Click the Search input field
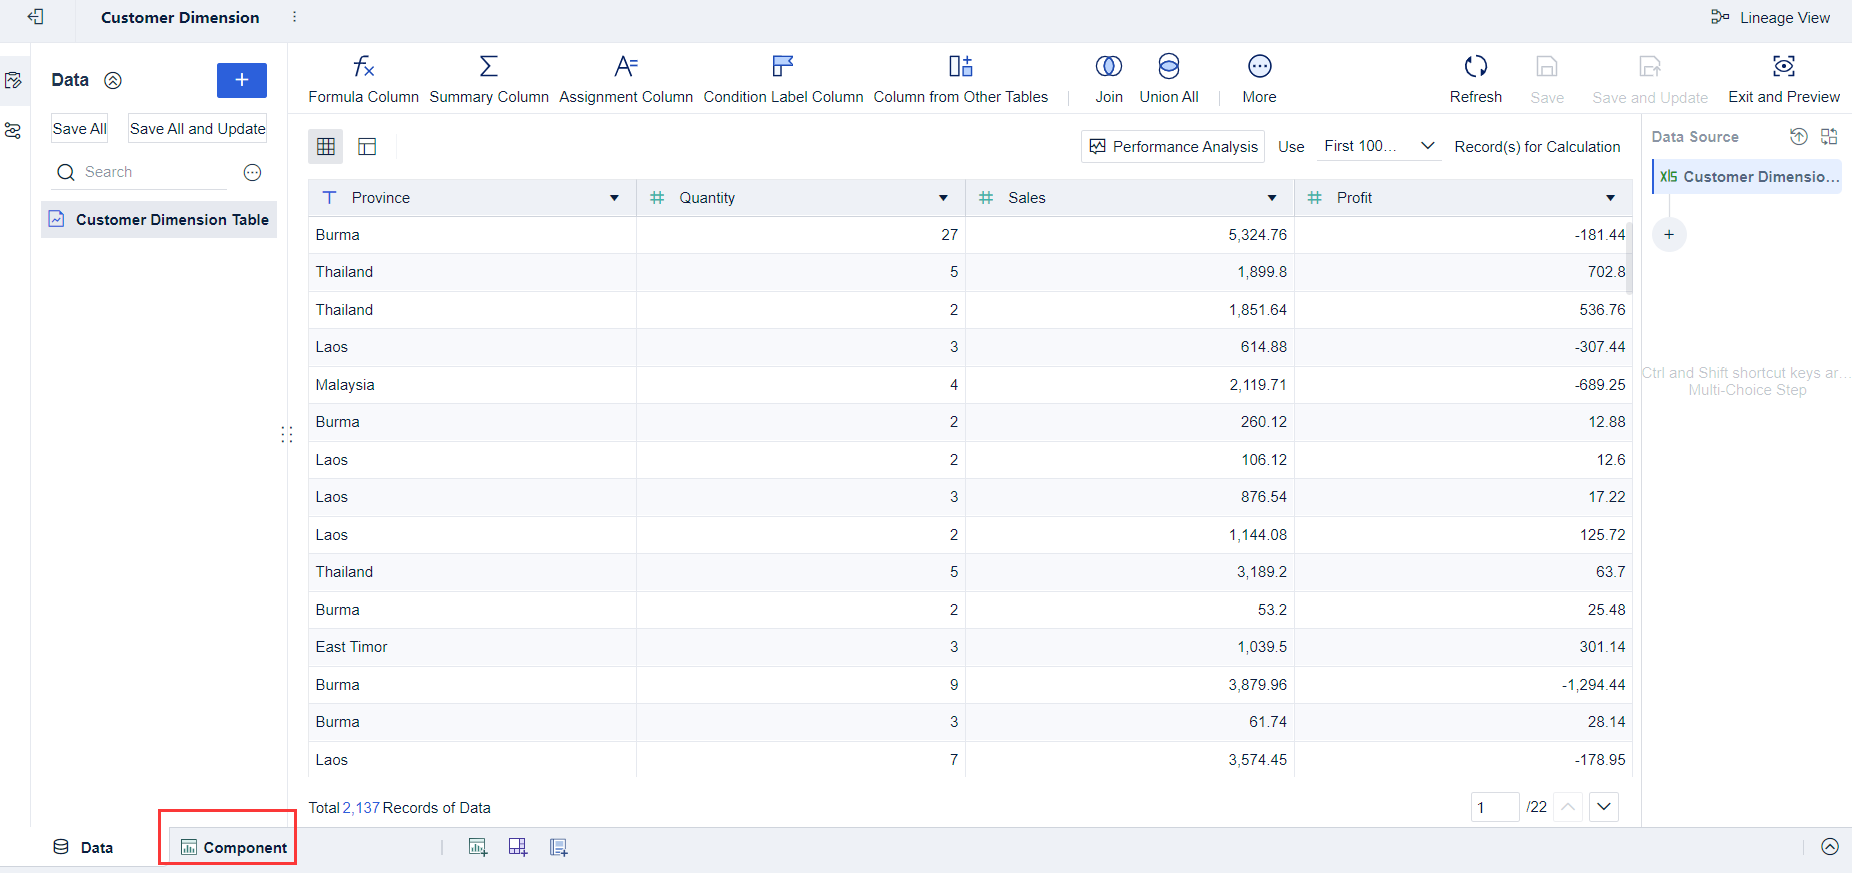The image size is (1852, 873). coord(150,172)
